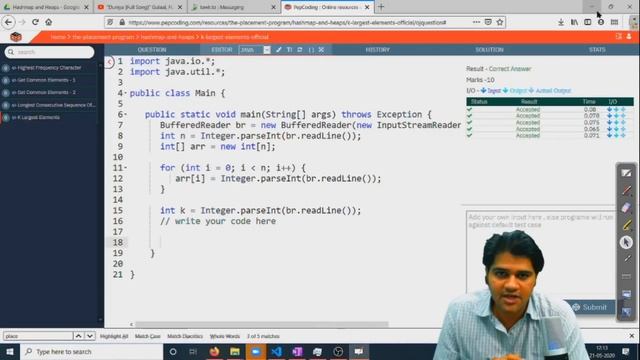Screen dimensions: 640x360
Task: Toggle Whole Words in find bar
Action: click(x=225, y=336)
